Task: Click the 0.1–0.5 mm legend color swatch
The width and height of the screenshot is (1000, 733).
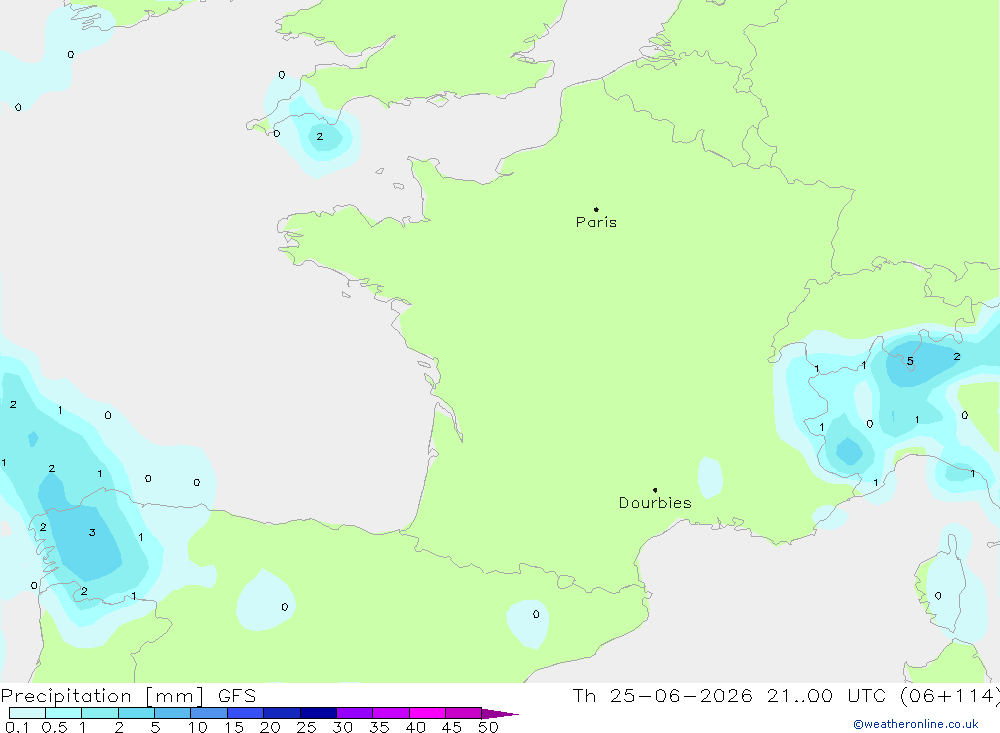Action: click(27, 713)
